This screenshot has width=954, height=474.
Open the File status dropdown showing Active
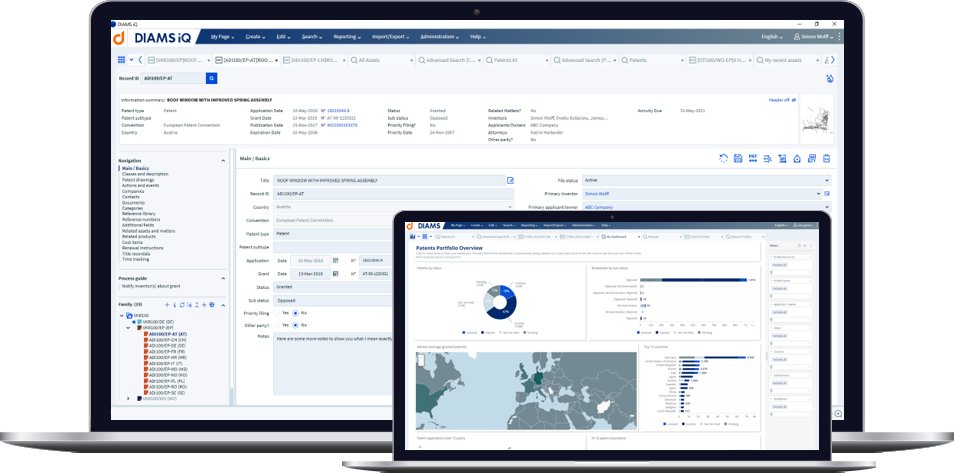(706, 180)
